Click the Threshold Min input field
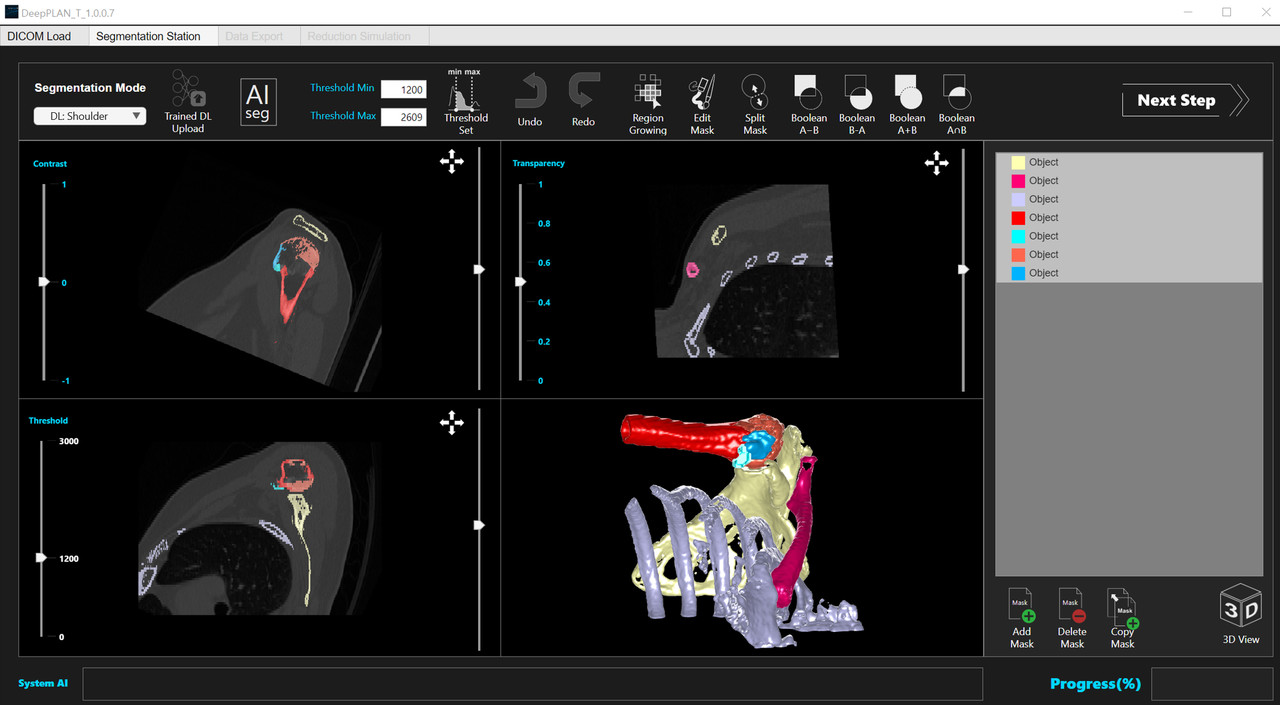 pos(403,89)
